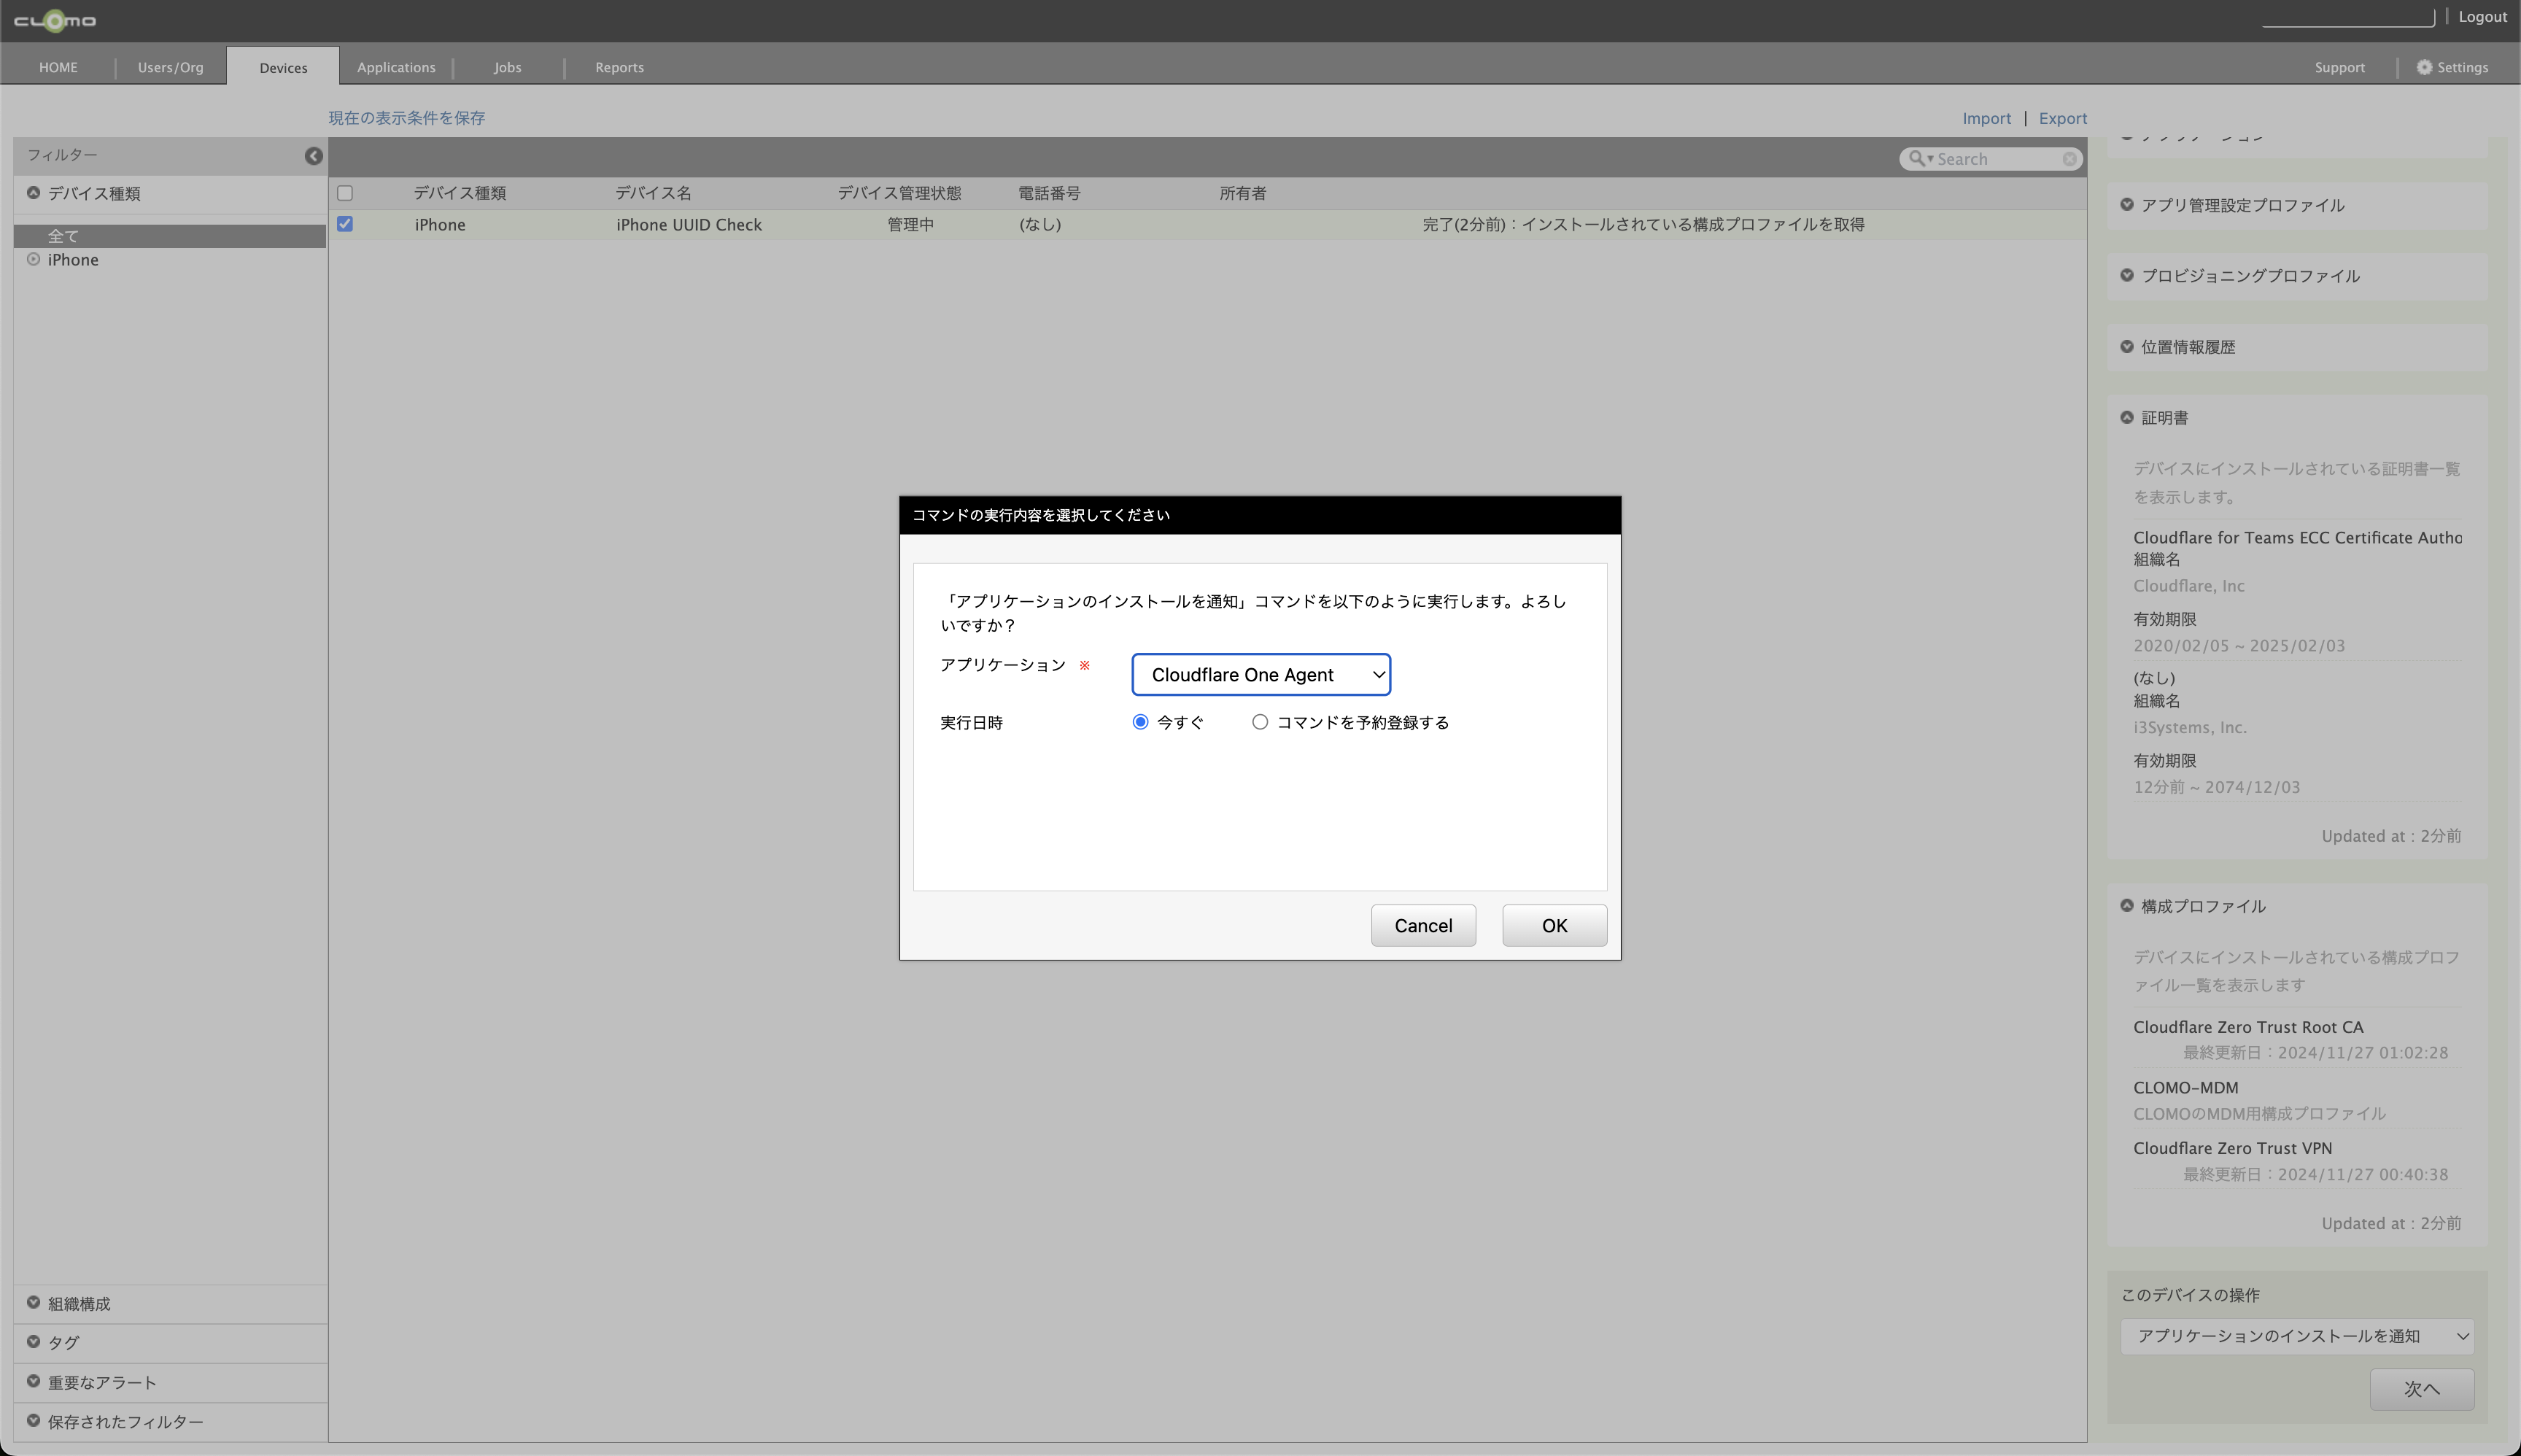Image resolution: width=2521 pixels, height=1456 pixels.
Task: Open the Reports tab
Action: 619,68
